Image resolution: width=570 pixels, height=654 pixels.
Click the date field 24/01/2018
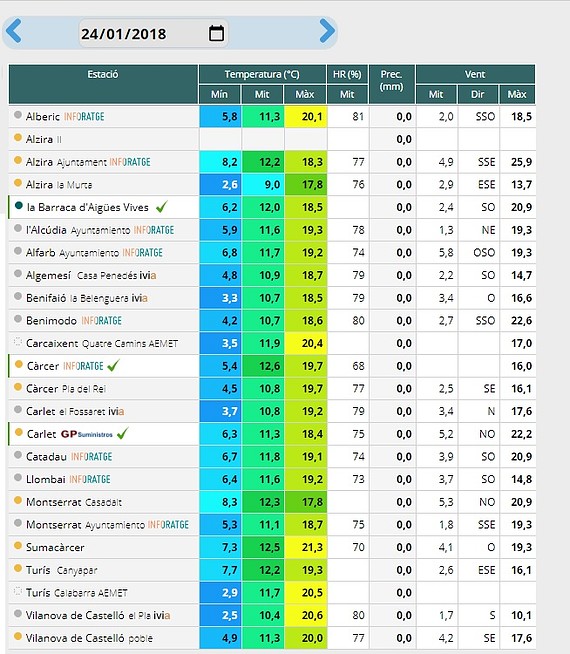153,33
